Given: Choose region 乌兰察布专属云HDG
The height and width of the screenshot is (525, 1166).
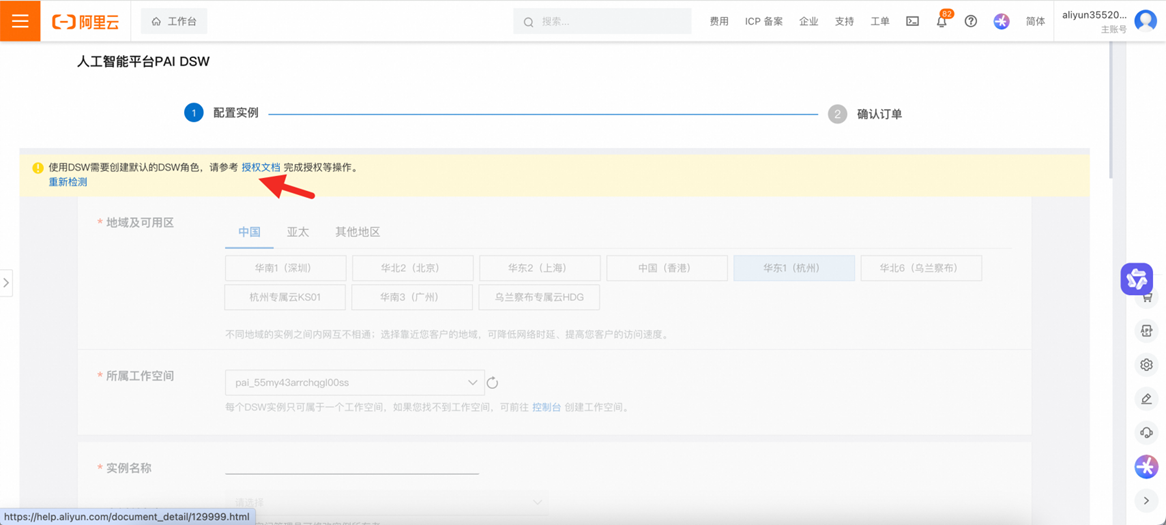Looking at the screenshot, I should click(x=540, y=297).
